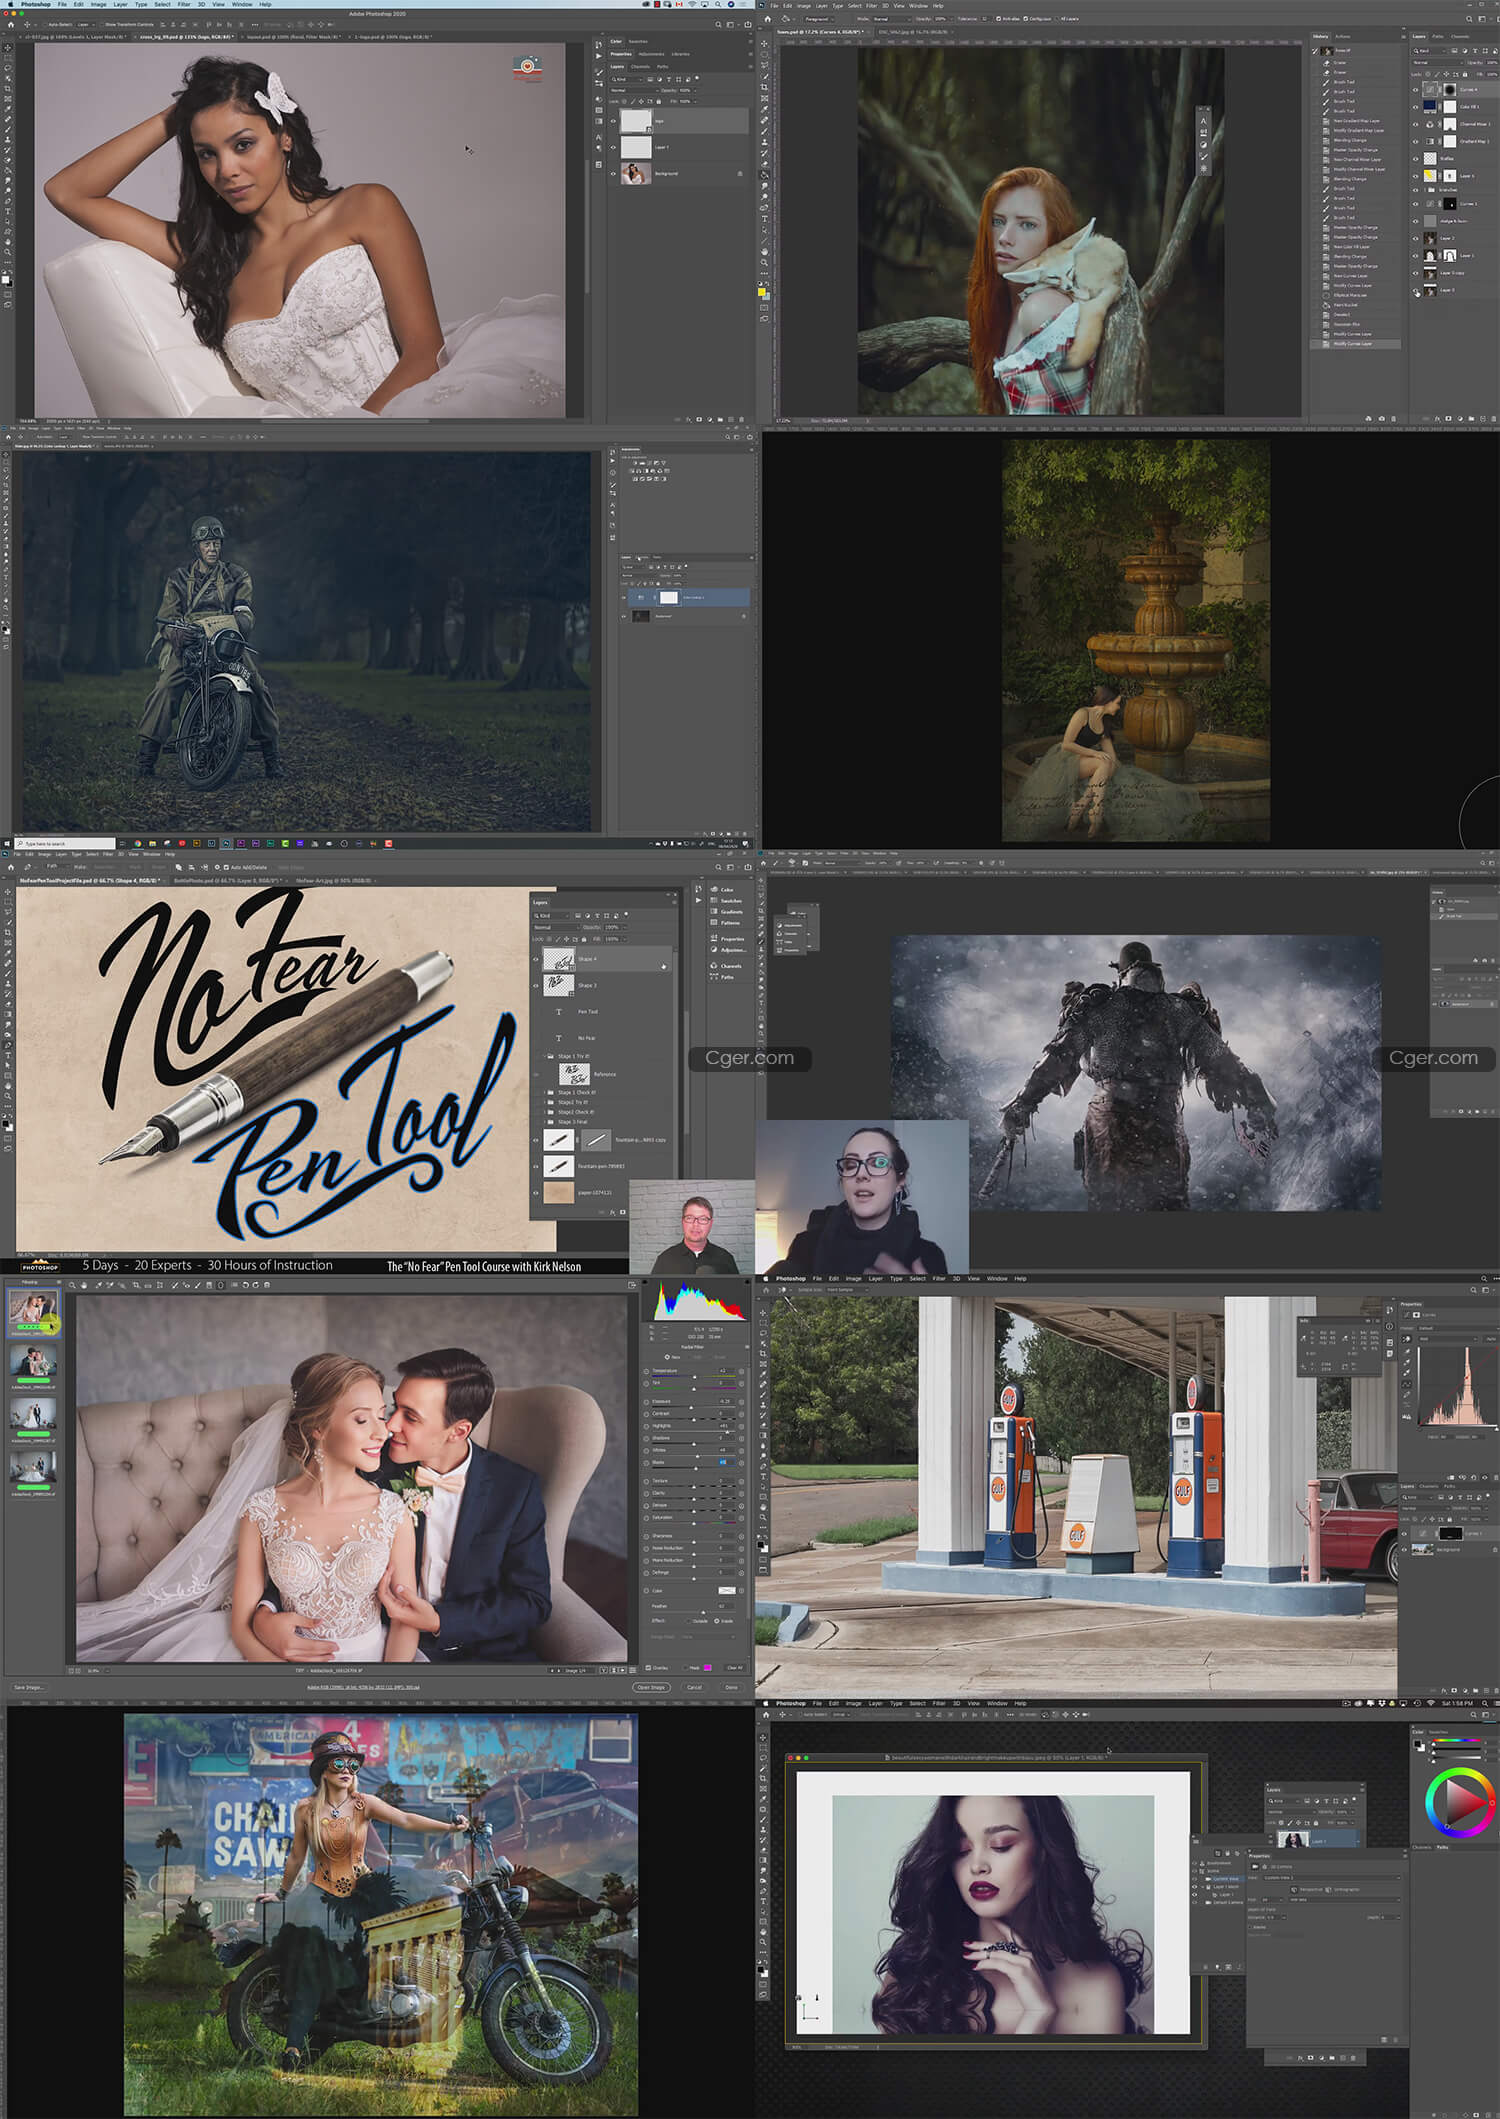This screenshot has width=1500, height=2119.
Task: Select the Zoom tool in the bride Photoshop window
Action: pyautogui.click(x=8, y=252)
